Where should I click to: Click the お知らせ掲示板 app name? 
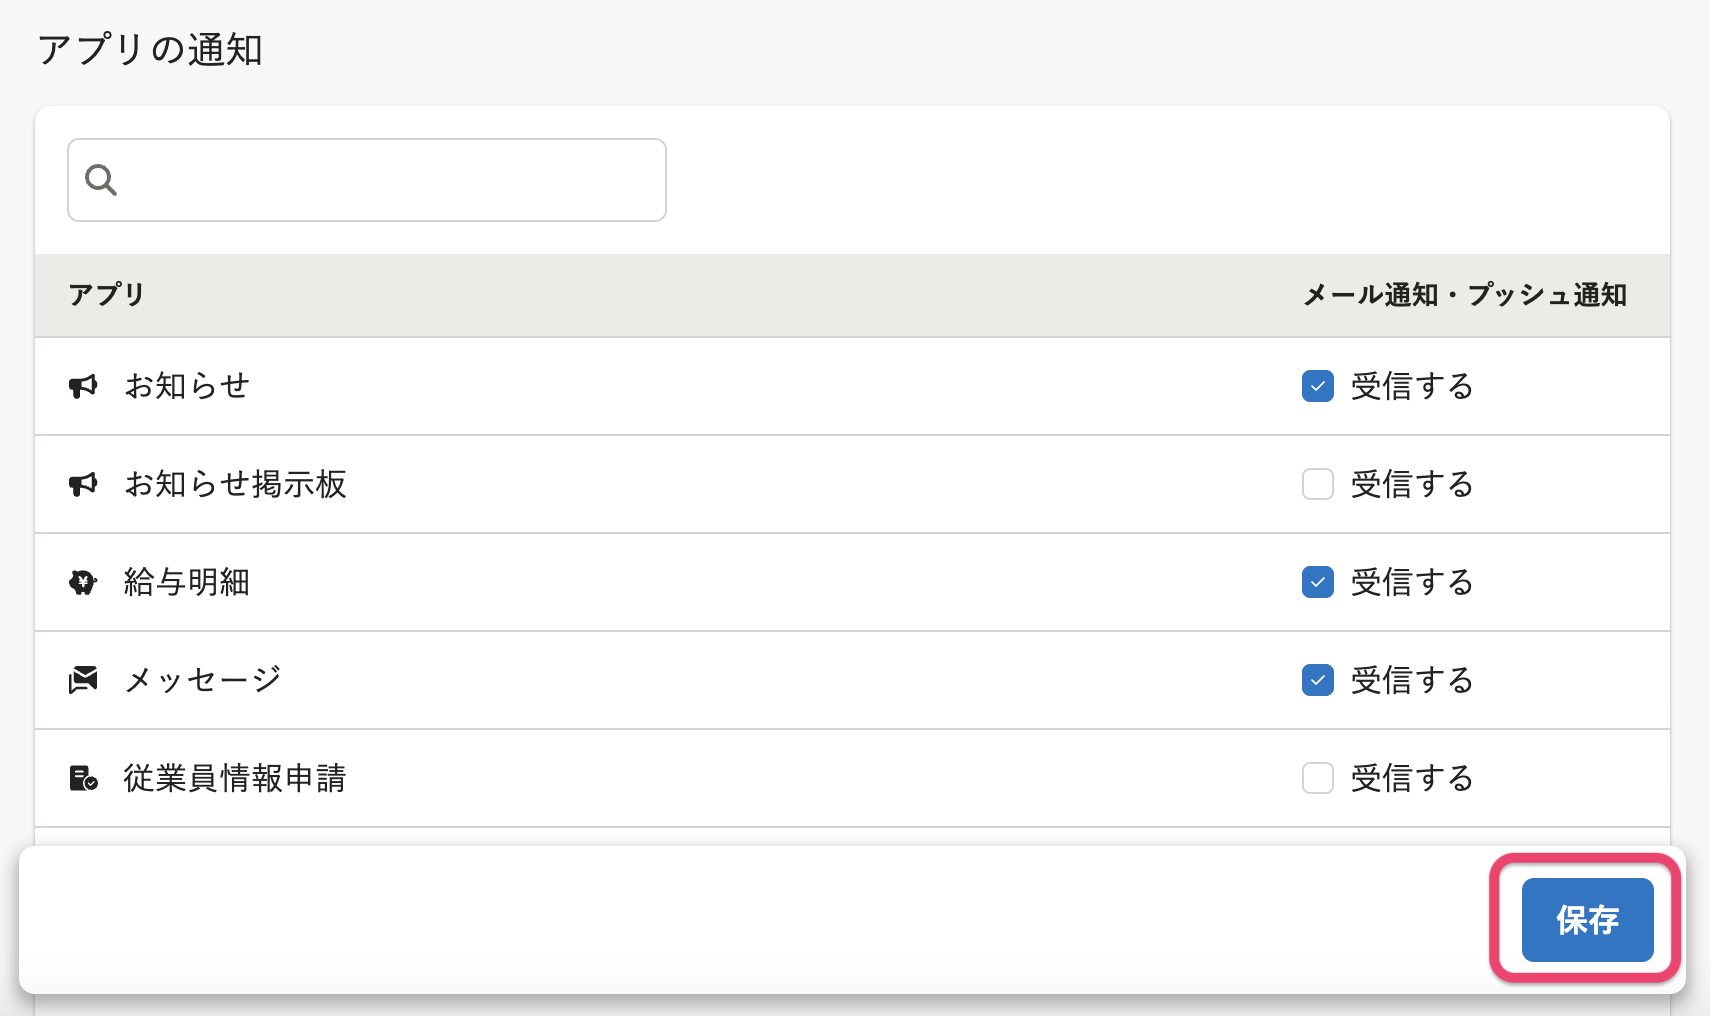click(x=235, y=484)
